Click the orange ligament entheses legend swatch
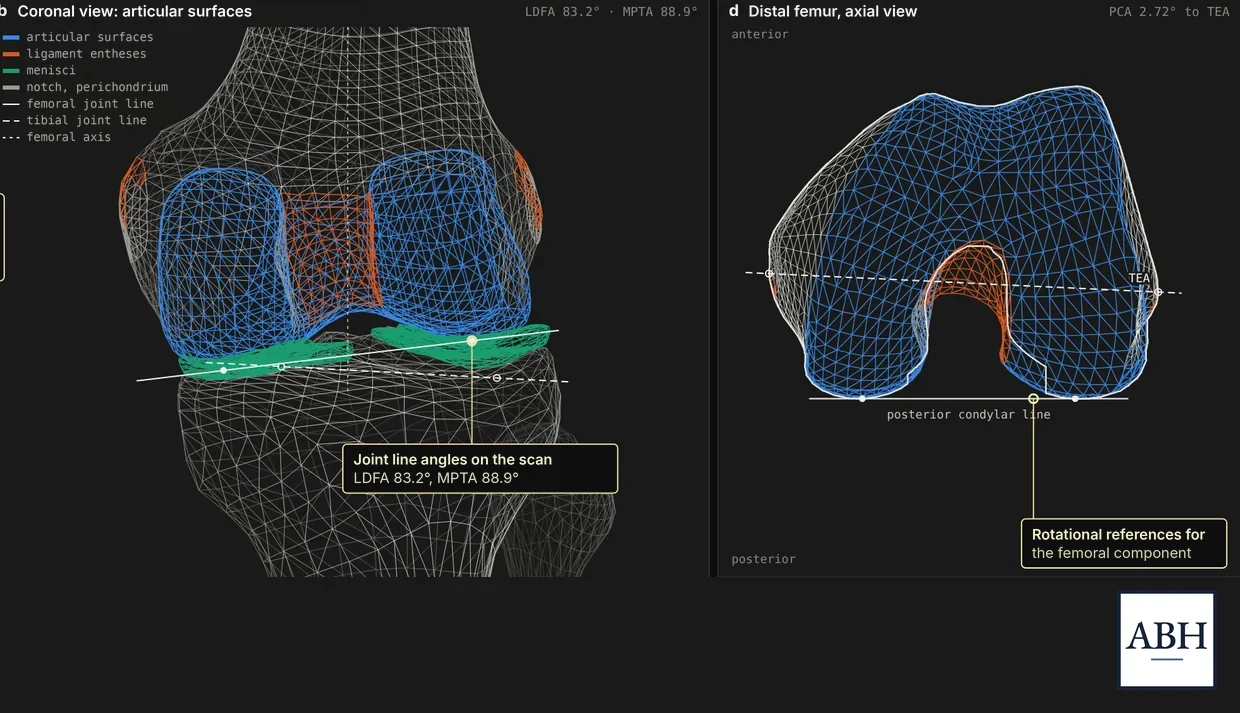 pyautogui.click(x=11, y=54)
